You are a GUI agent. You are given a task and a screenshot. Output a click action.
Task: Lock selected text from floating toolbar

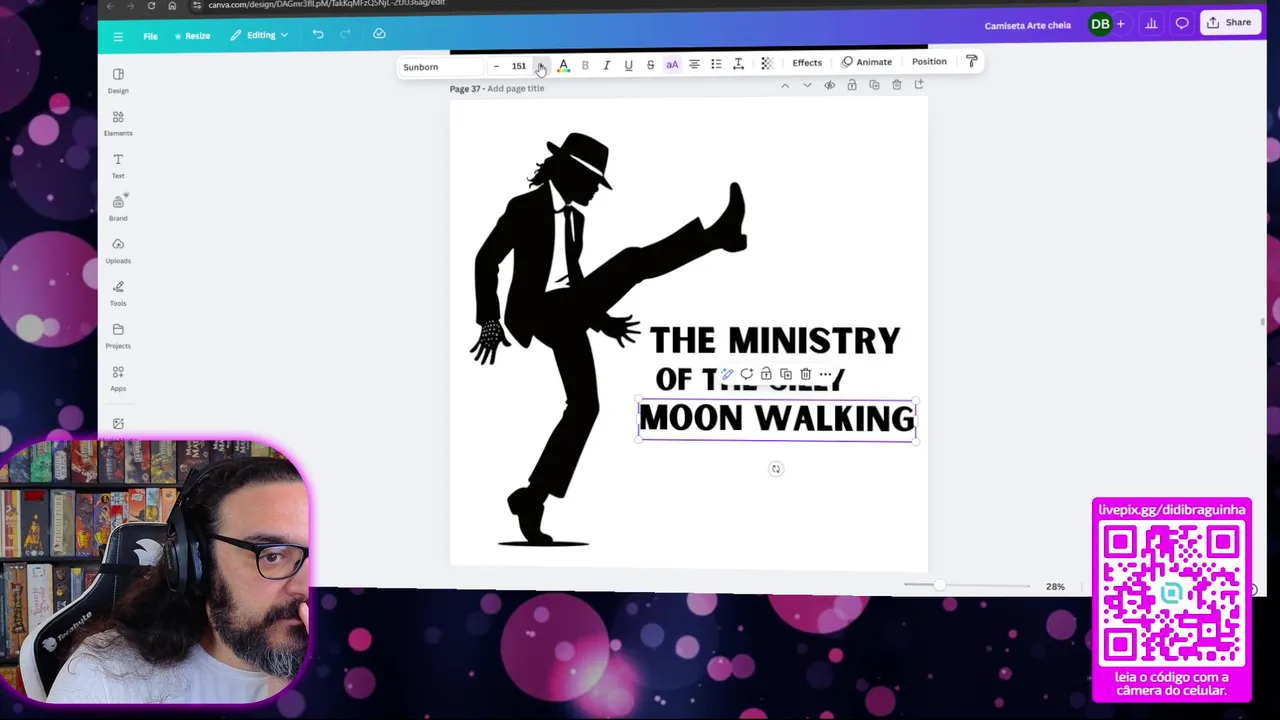click(x=766, y=374)
